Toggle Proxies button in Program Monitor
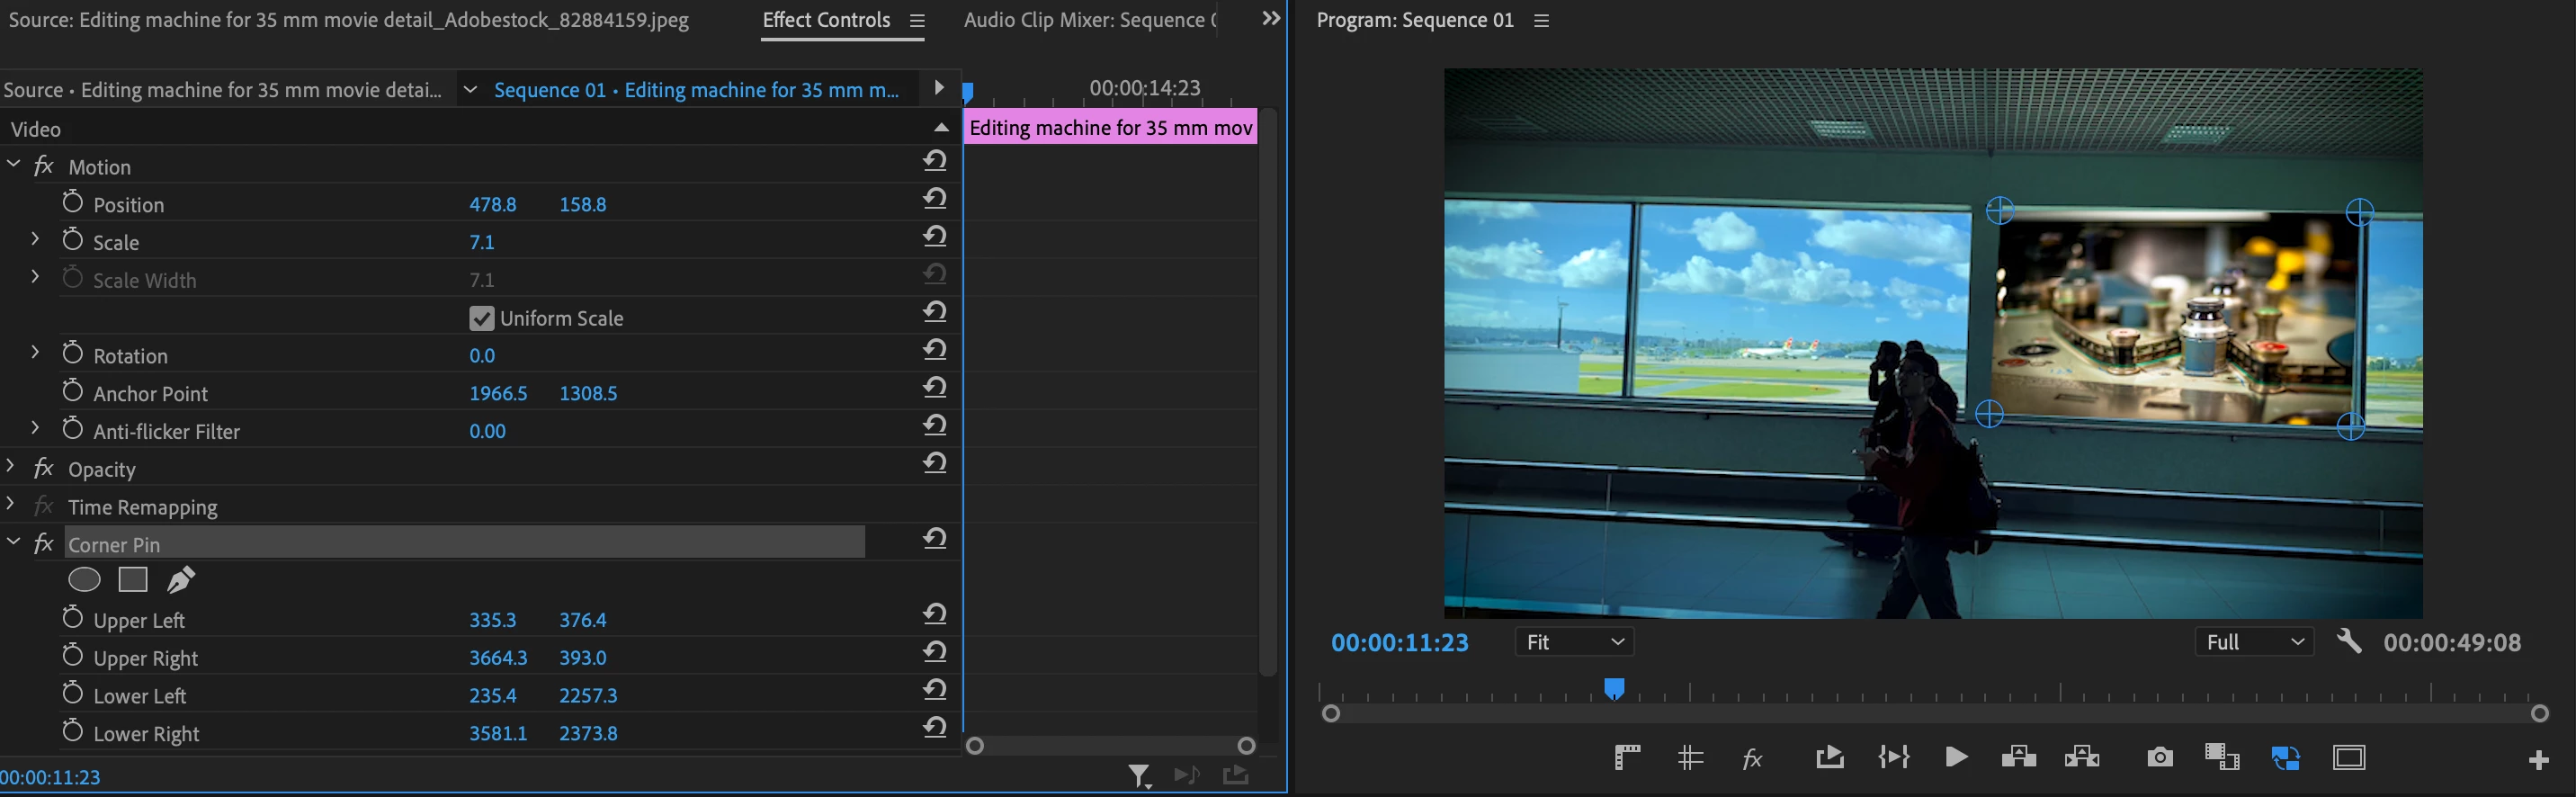Viewport: 2576px width, 797px height. click(2286, 758)
